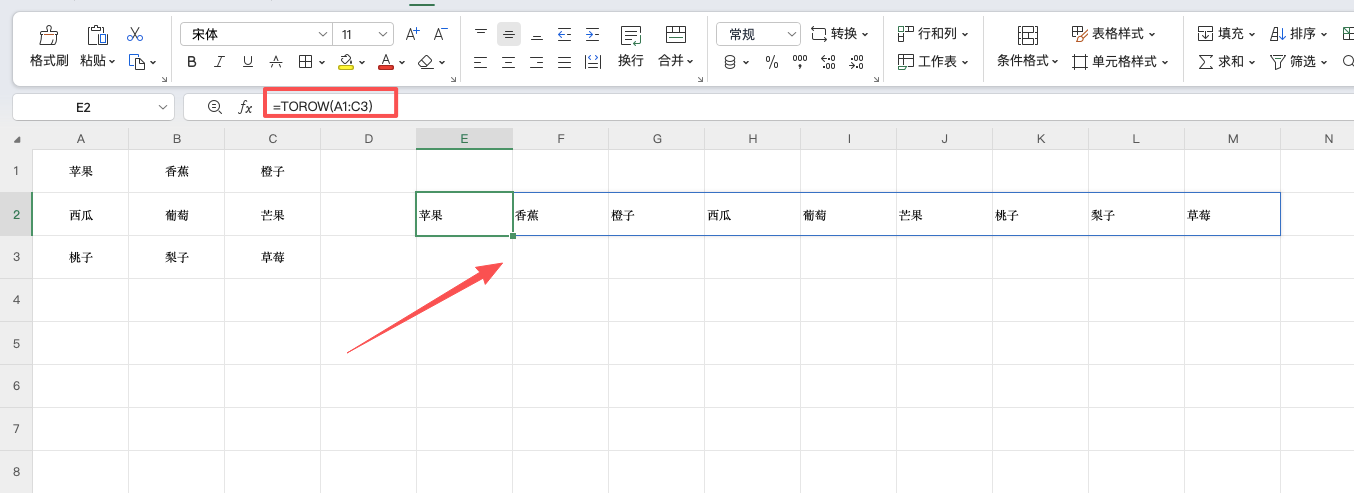Click the Name Box showing E2
This screenshot has height=493, width=1354.
tap(93, 107)
